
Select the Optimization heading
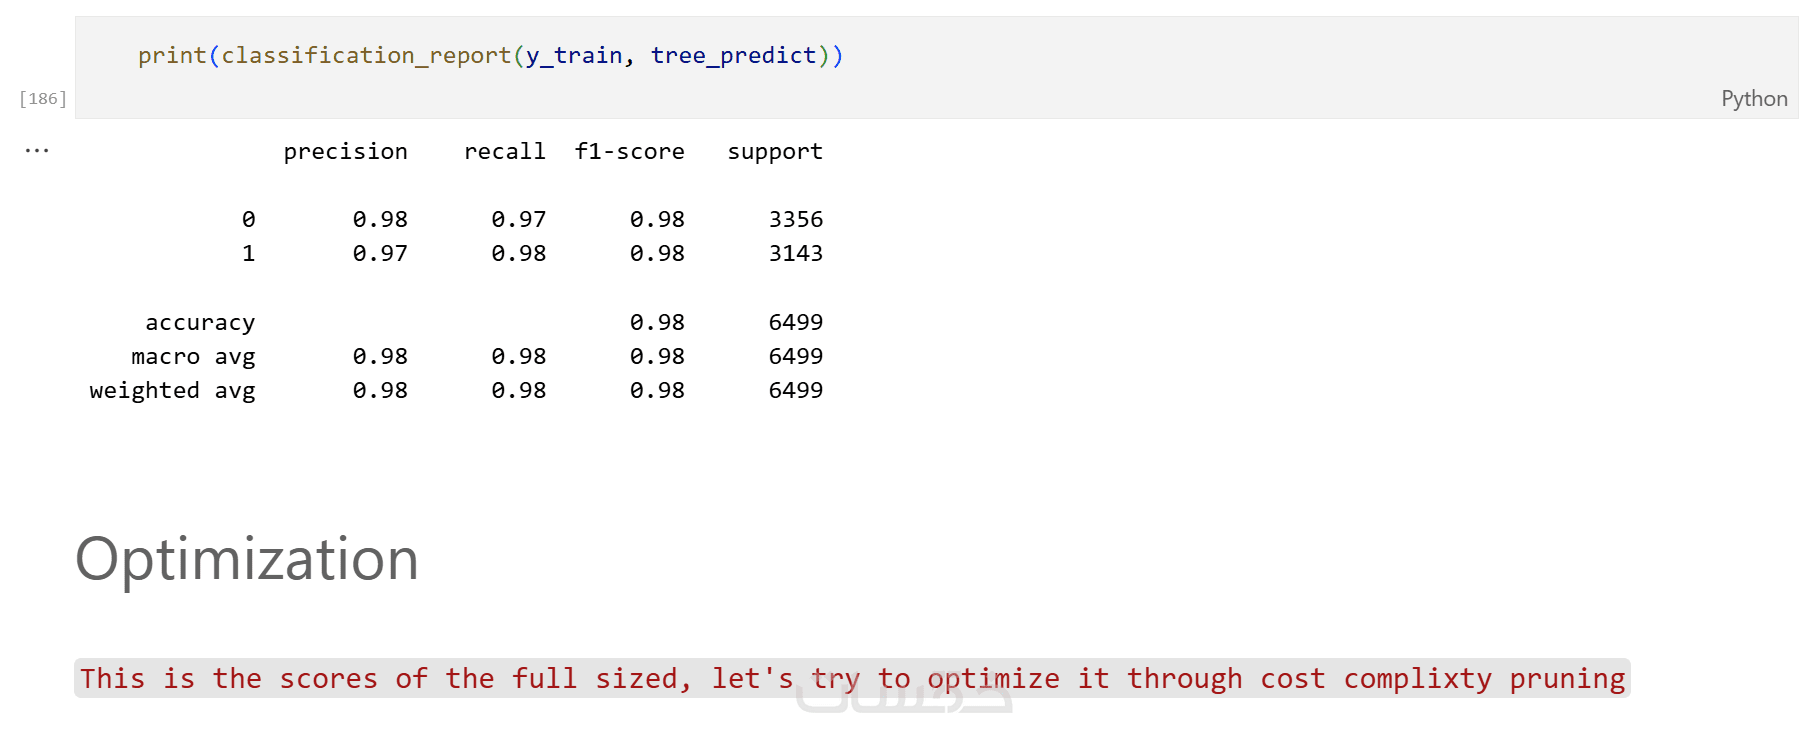[247, 558]
